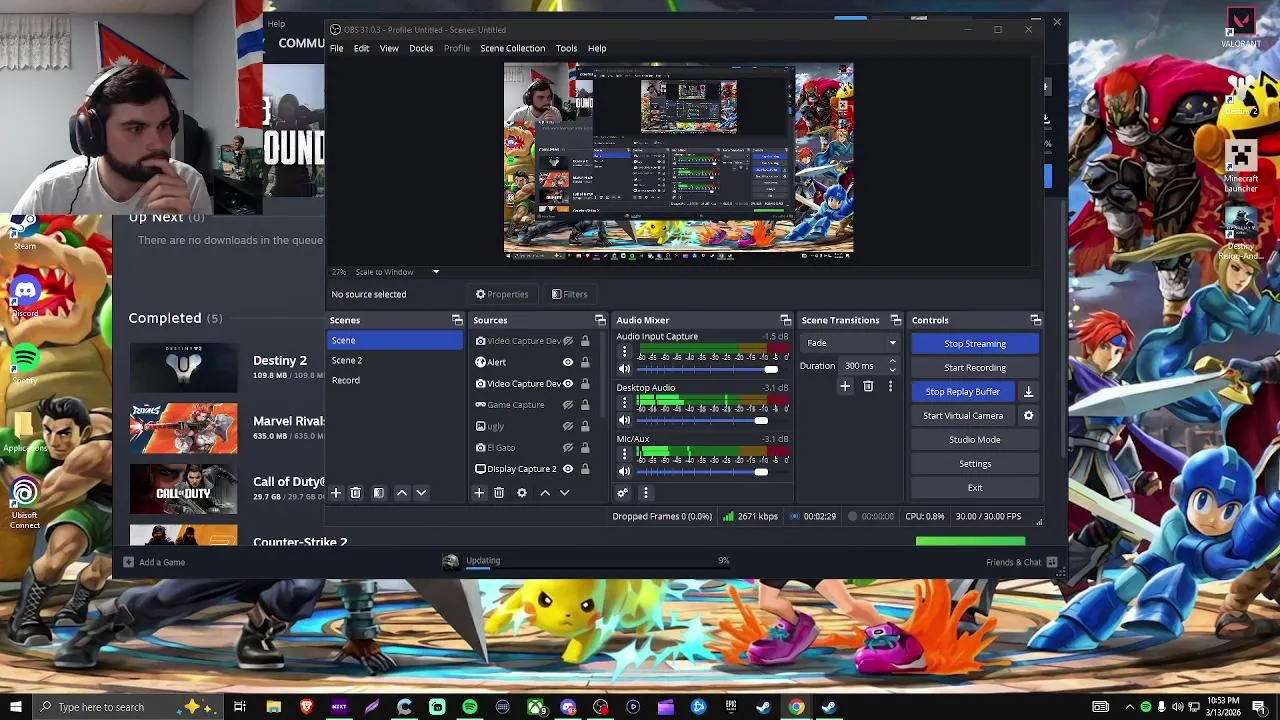Screen dimensions: 1280x720
Task: Open source properties gear in the Sources toolbar
Action: [x=522, y=493]
